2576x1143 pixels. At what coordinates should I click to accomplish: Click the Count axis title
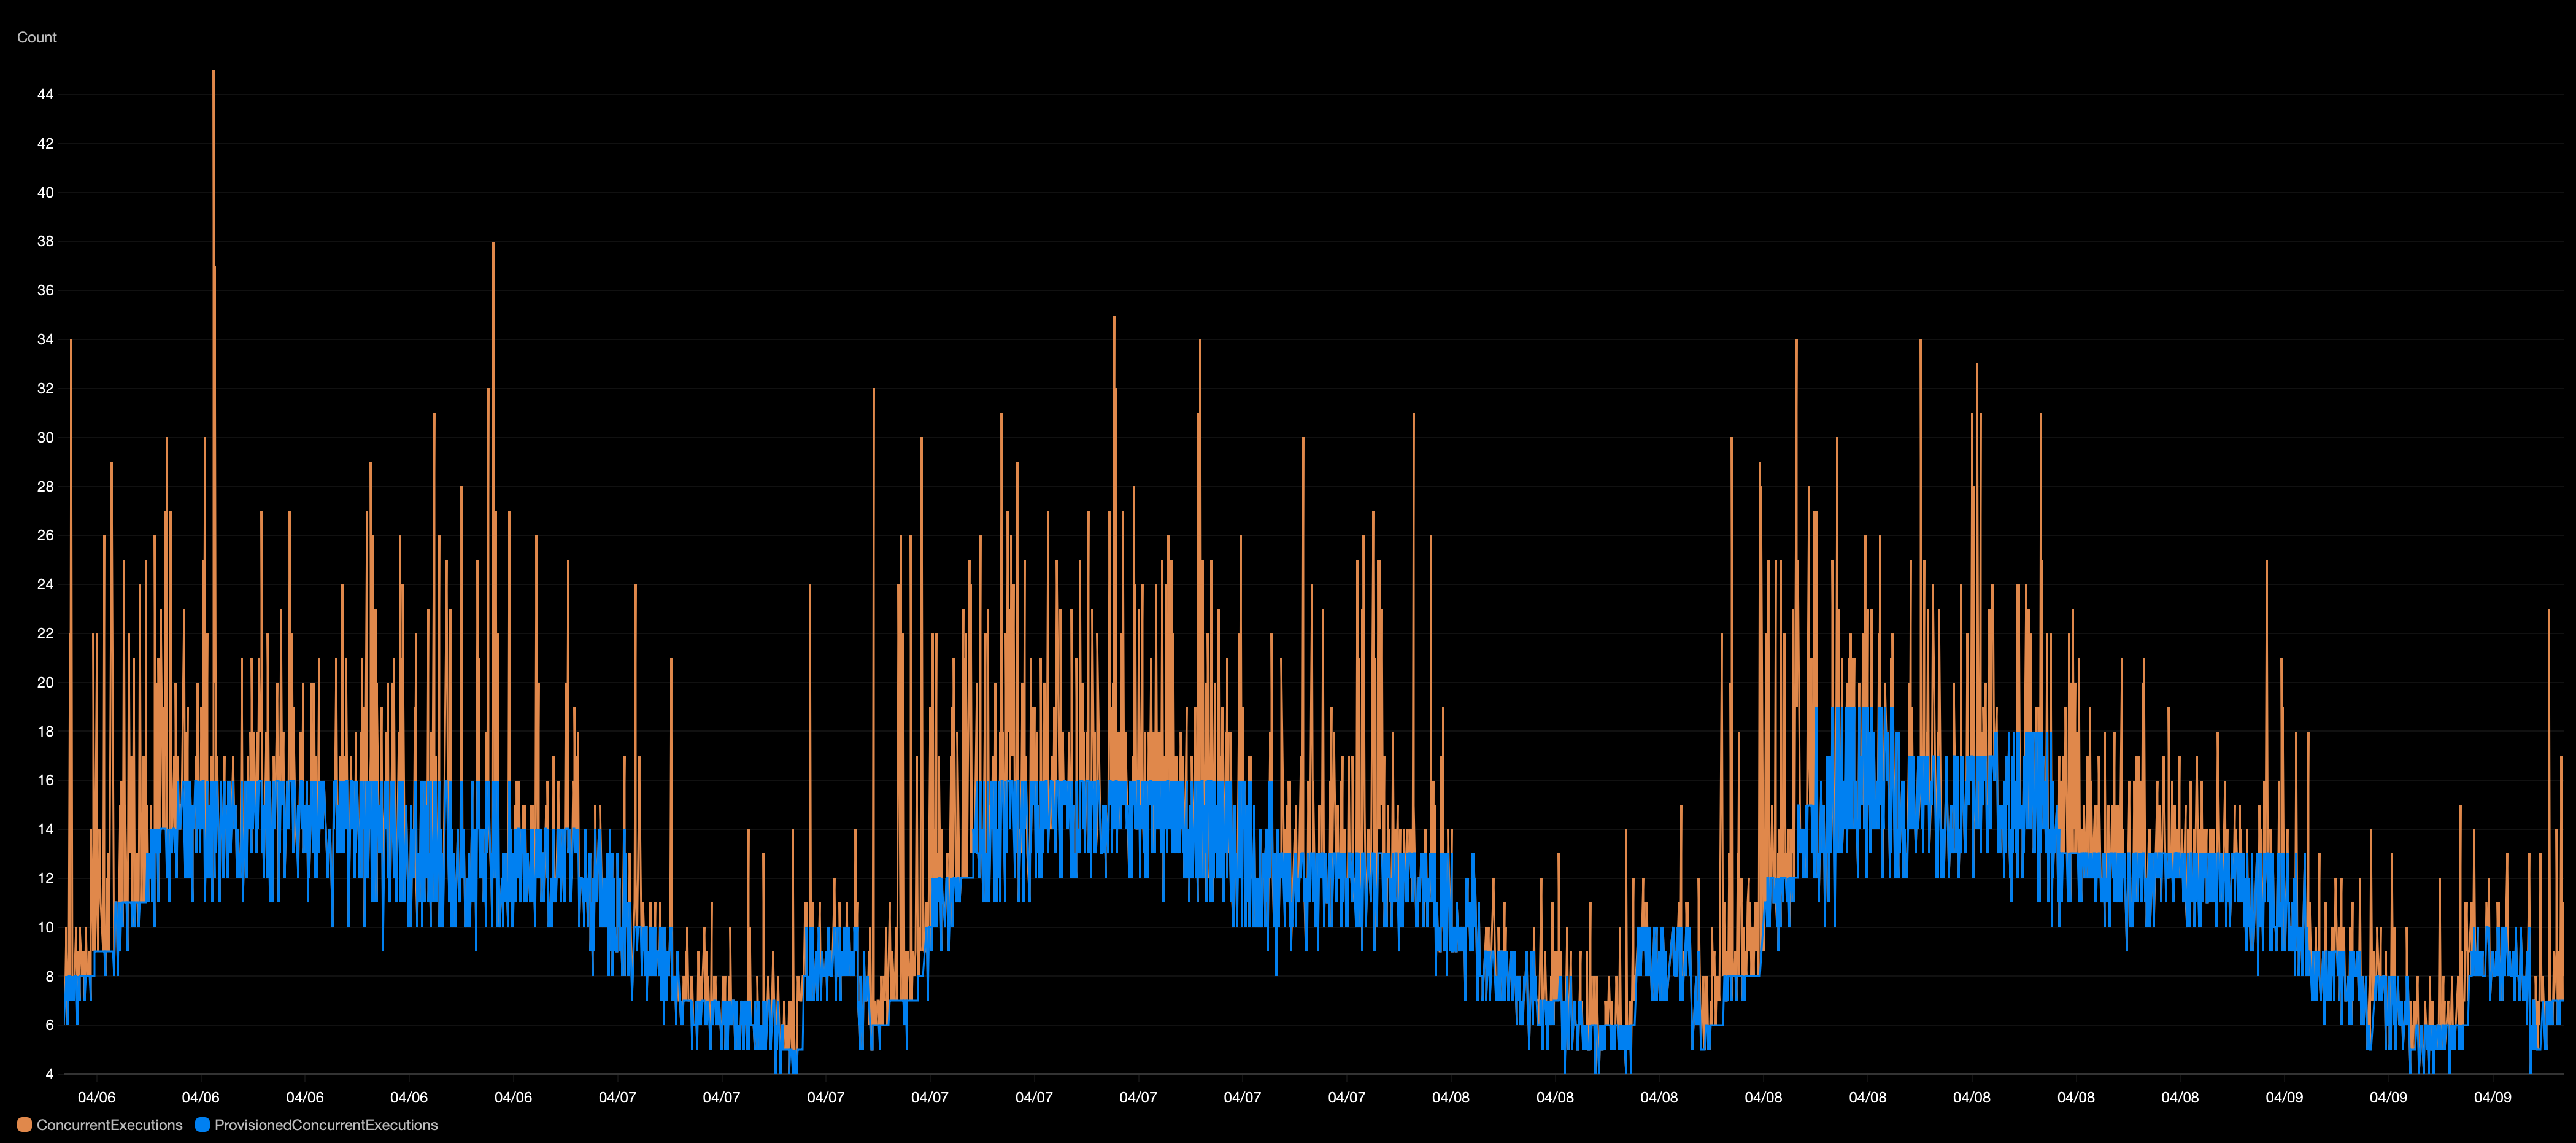37,37
